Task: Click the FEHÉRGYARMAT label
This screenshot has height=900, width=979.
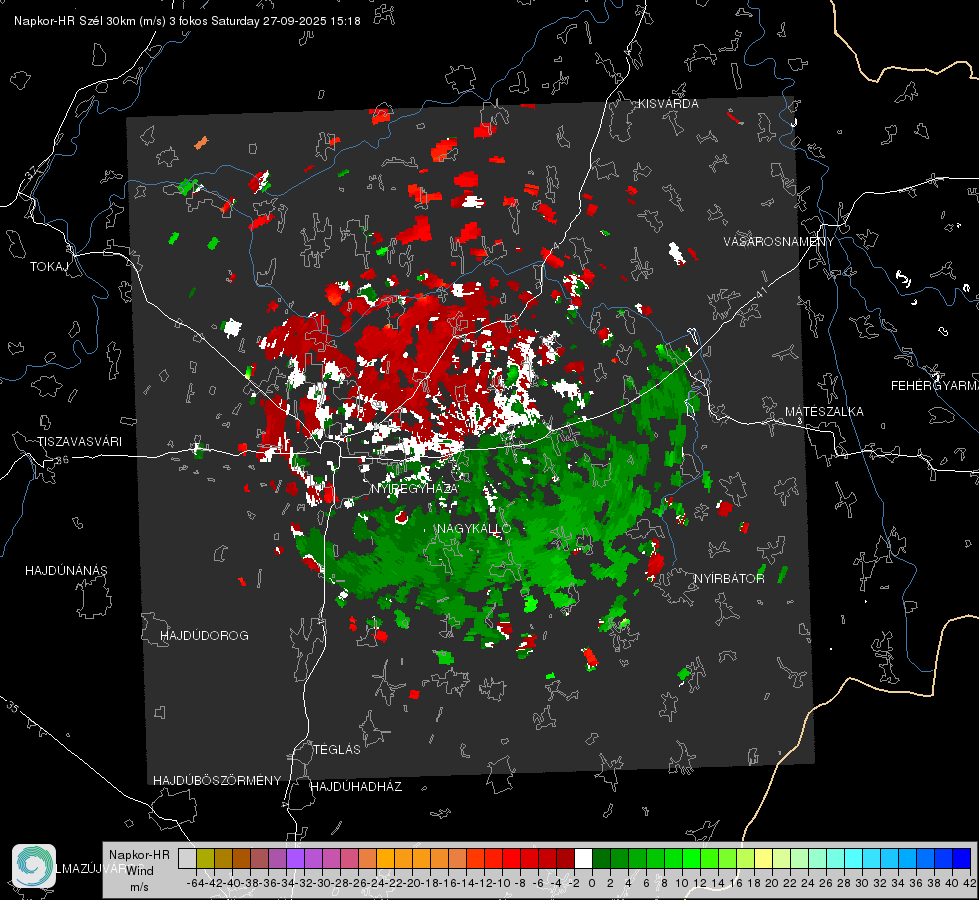Action: tap(934, 386)
